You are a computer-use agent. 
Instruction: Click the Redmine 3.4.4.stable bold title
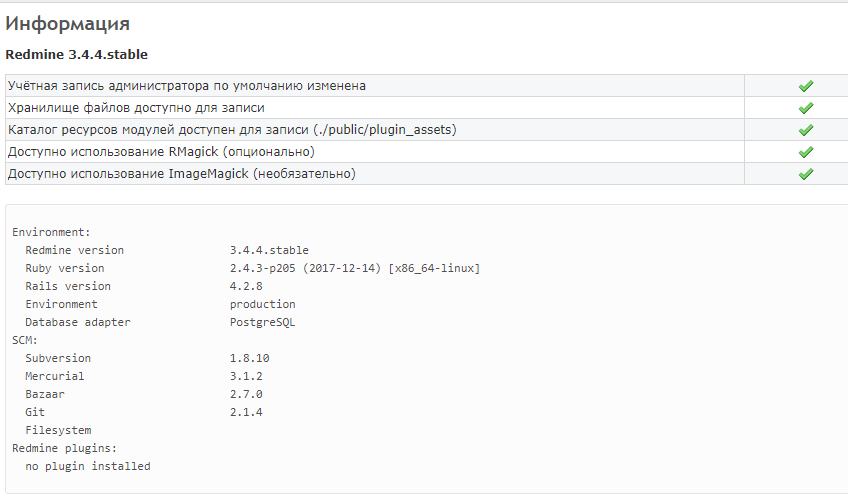tap(76, 55)
